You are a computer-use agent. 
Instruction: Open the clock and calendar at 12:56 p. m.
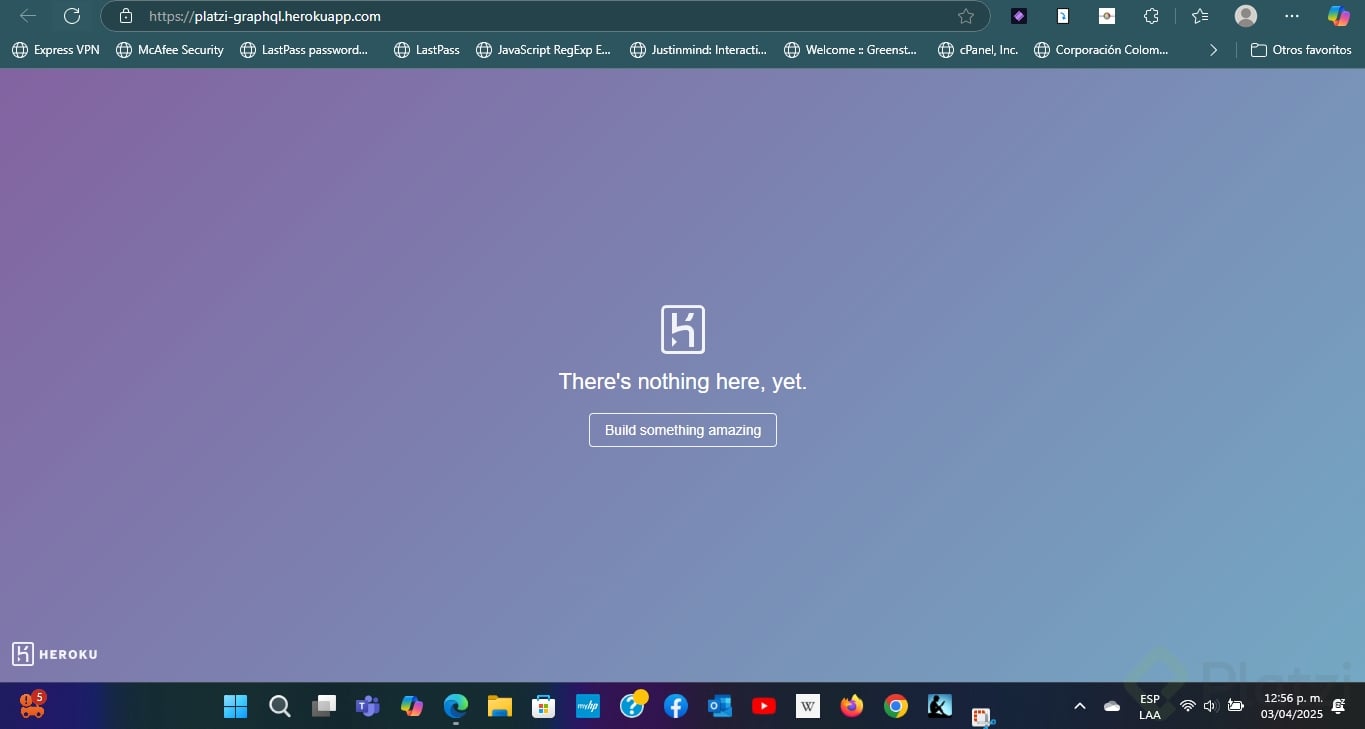(1292, 706)
